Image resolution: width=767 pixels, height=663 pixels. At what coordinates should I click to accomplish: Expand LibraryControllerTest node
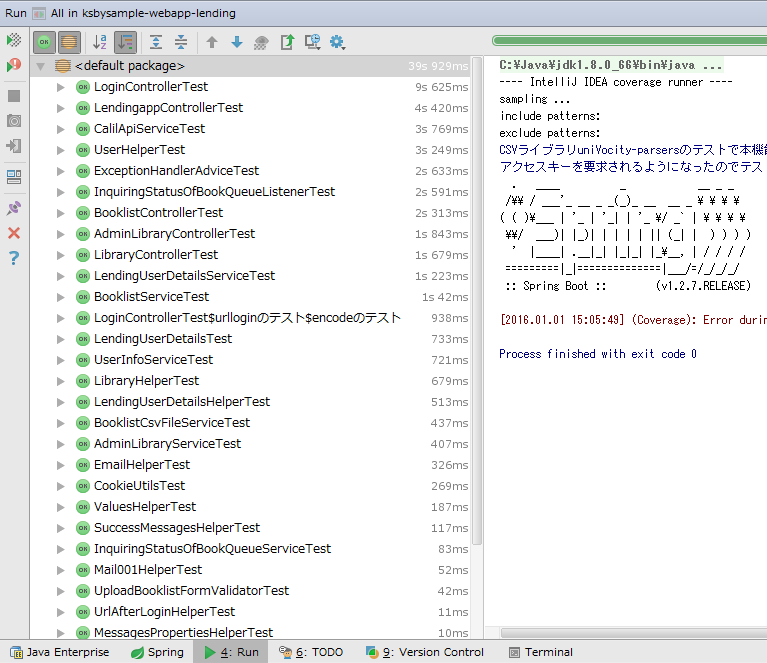coord(61,255)
